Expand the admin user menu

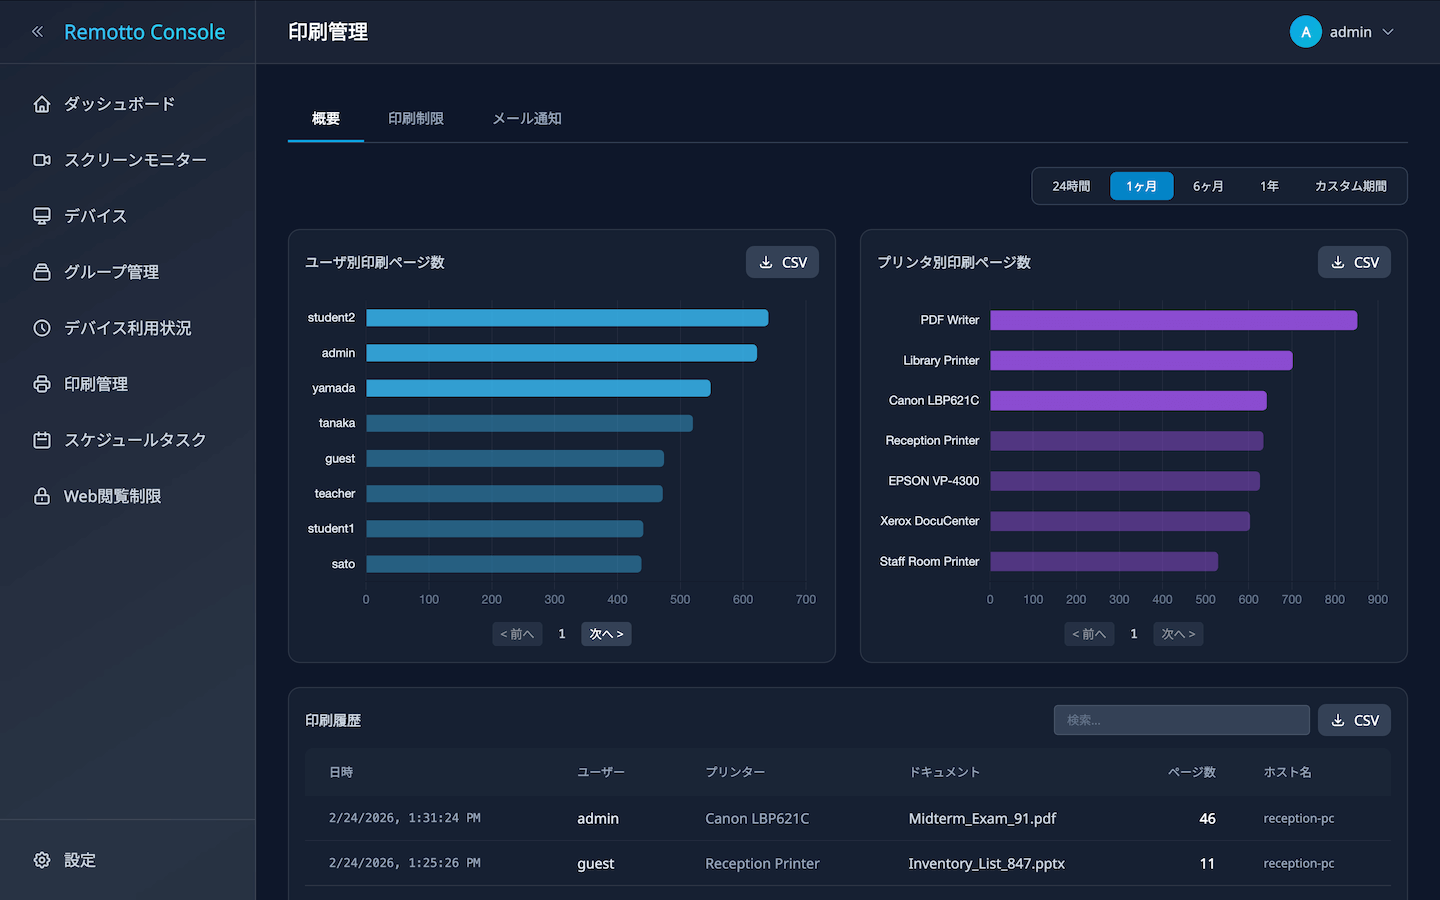1343,32
